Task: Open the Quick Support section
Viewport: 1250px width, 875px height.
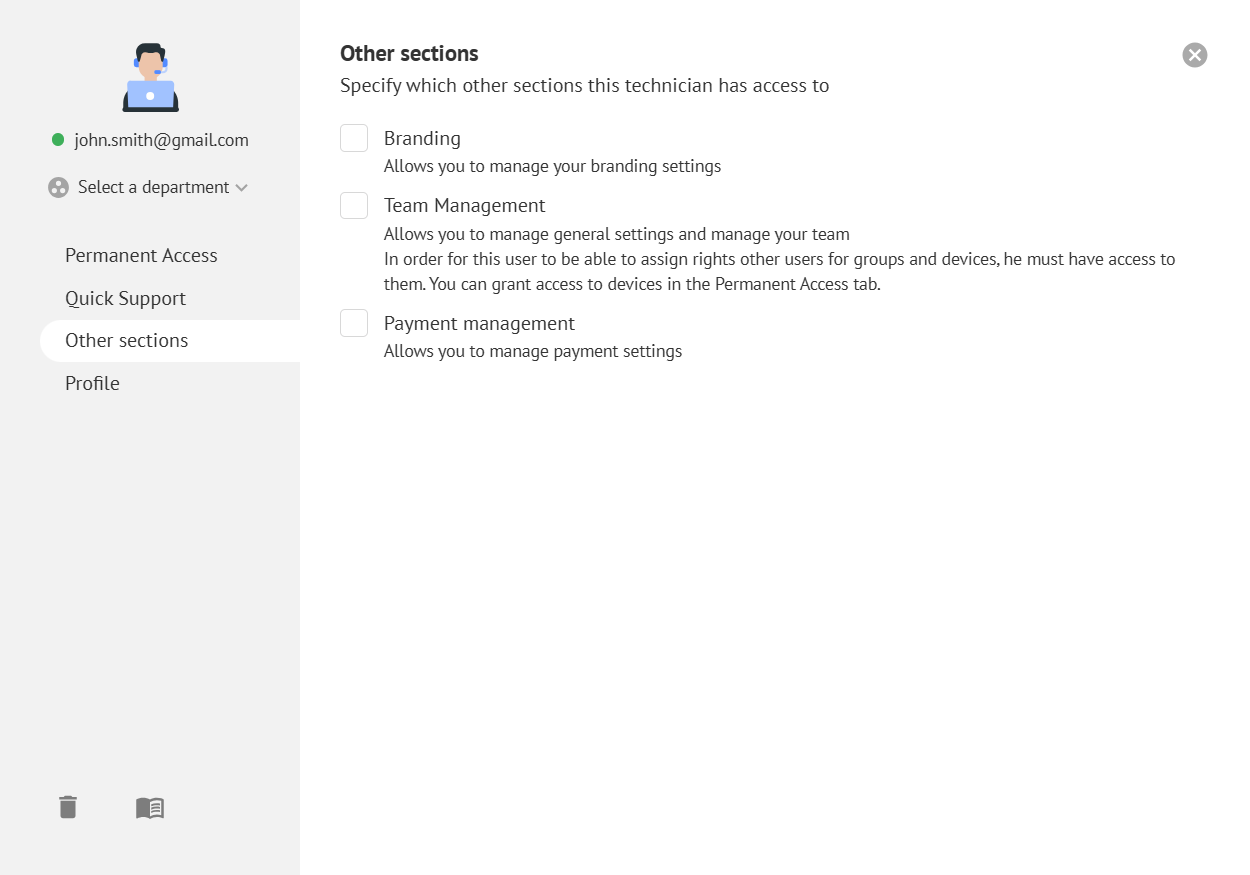Action: (x=125, y=298)
